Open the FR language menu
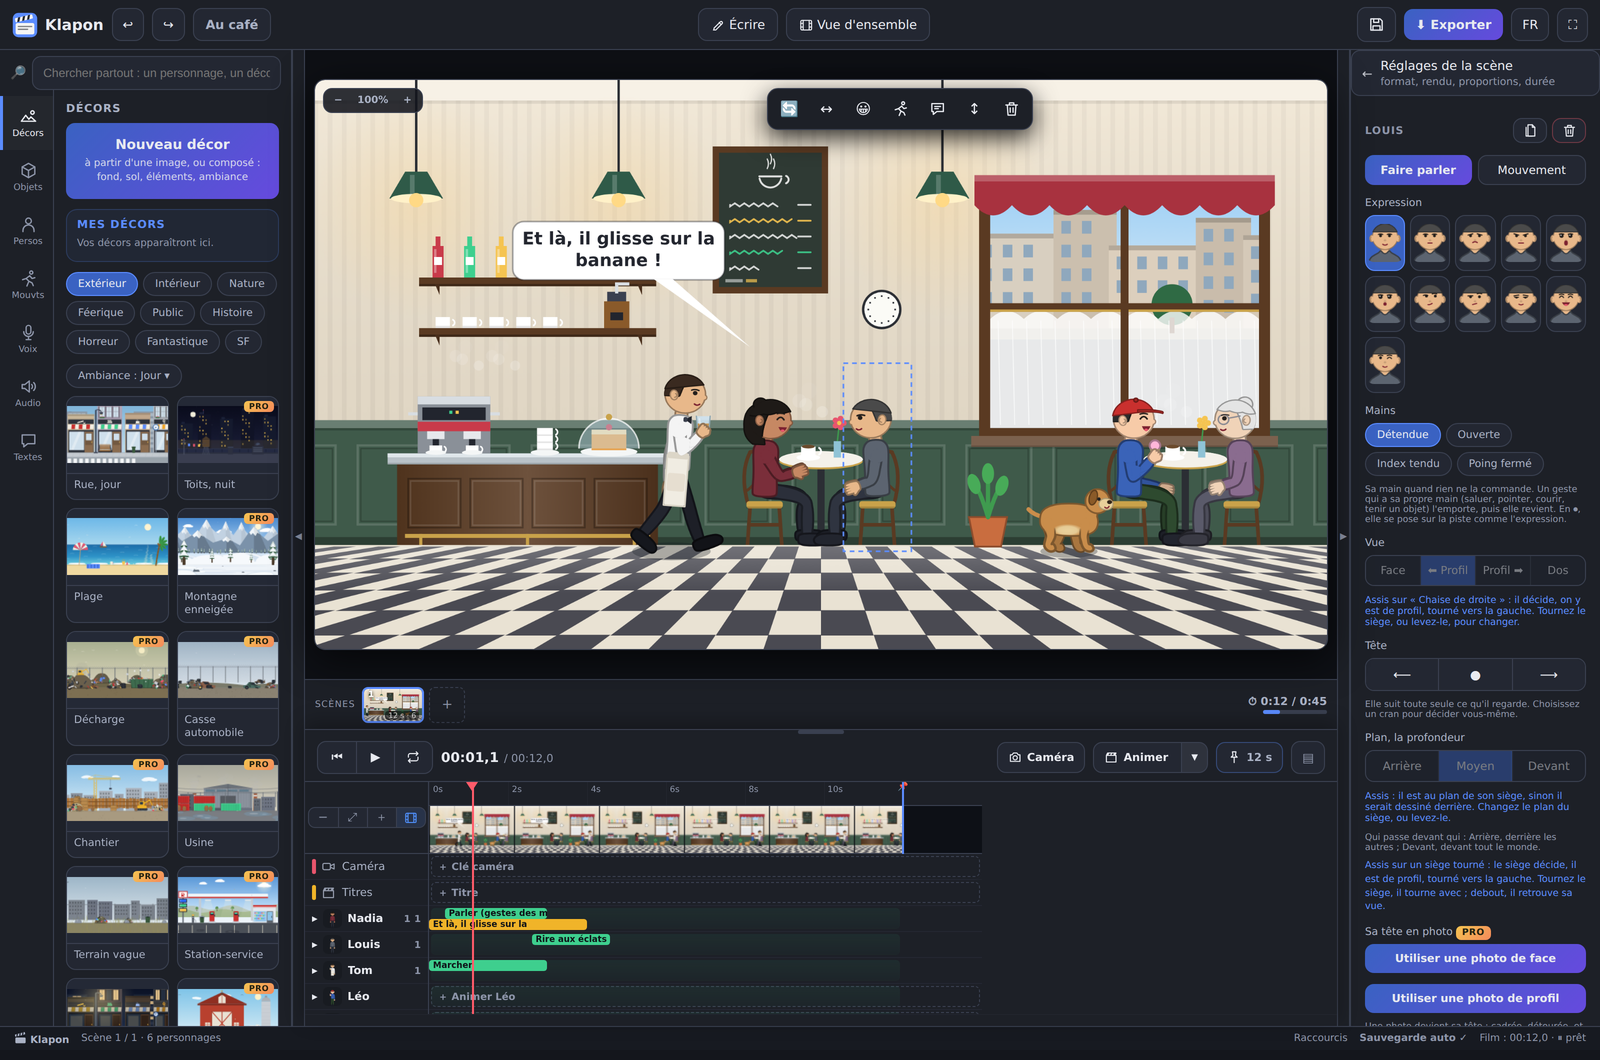The height and width of the screenshot is (1060, 1600). (x=1530, y=25)
